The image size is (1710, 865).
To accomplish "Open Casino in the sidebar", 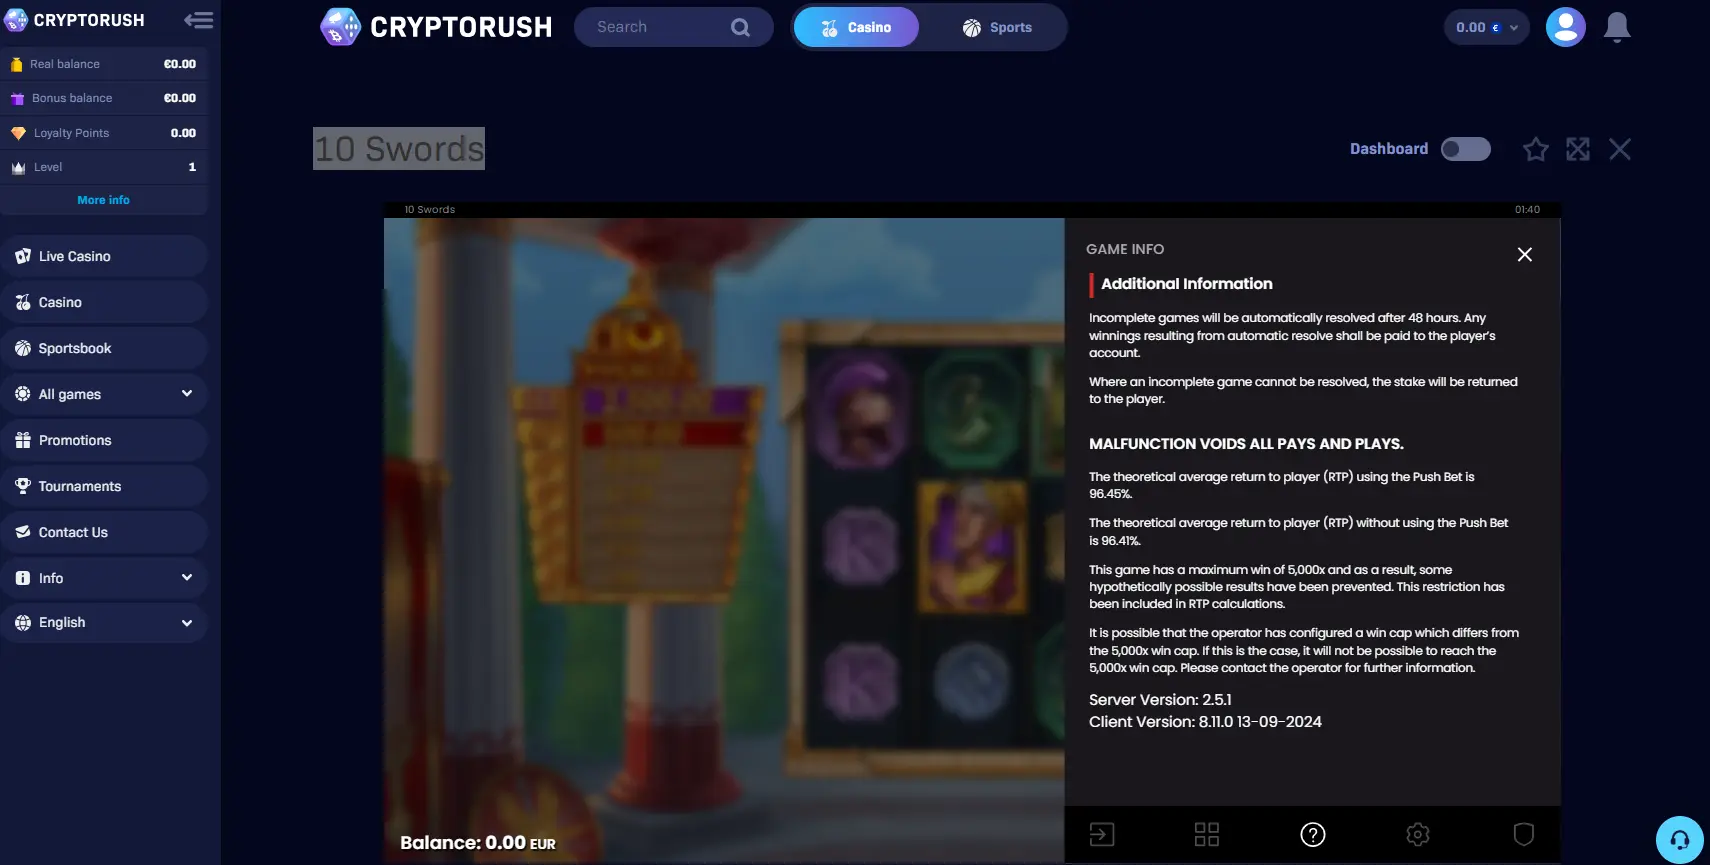I will click(x=104, y=302).
